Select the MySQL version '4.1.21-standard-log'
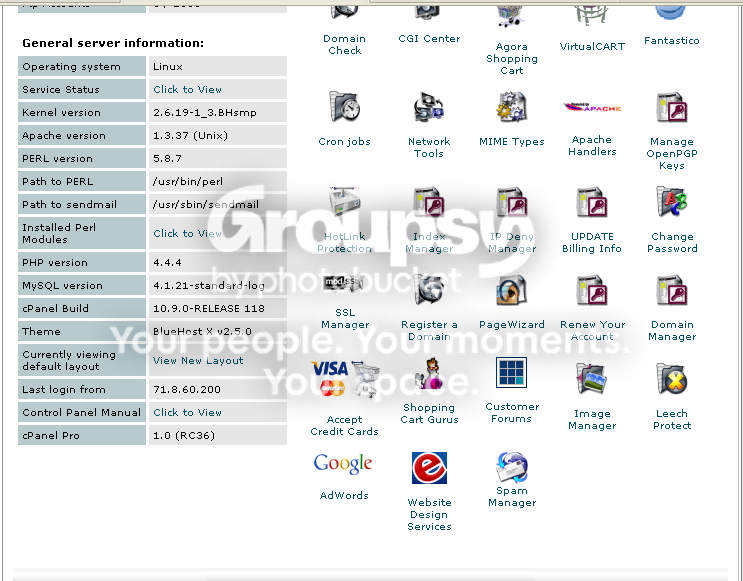The image size is (743, 581). pos(209,286)
